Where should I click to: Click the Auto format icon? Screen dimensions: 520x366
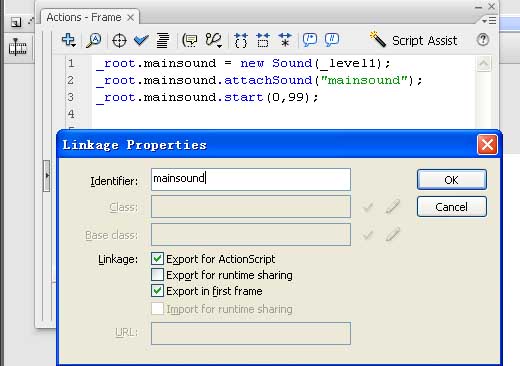[163, 41]
